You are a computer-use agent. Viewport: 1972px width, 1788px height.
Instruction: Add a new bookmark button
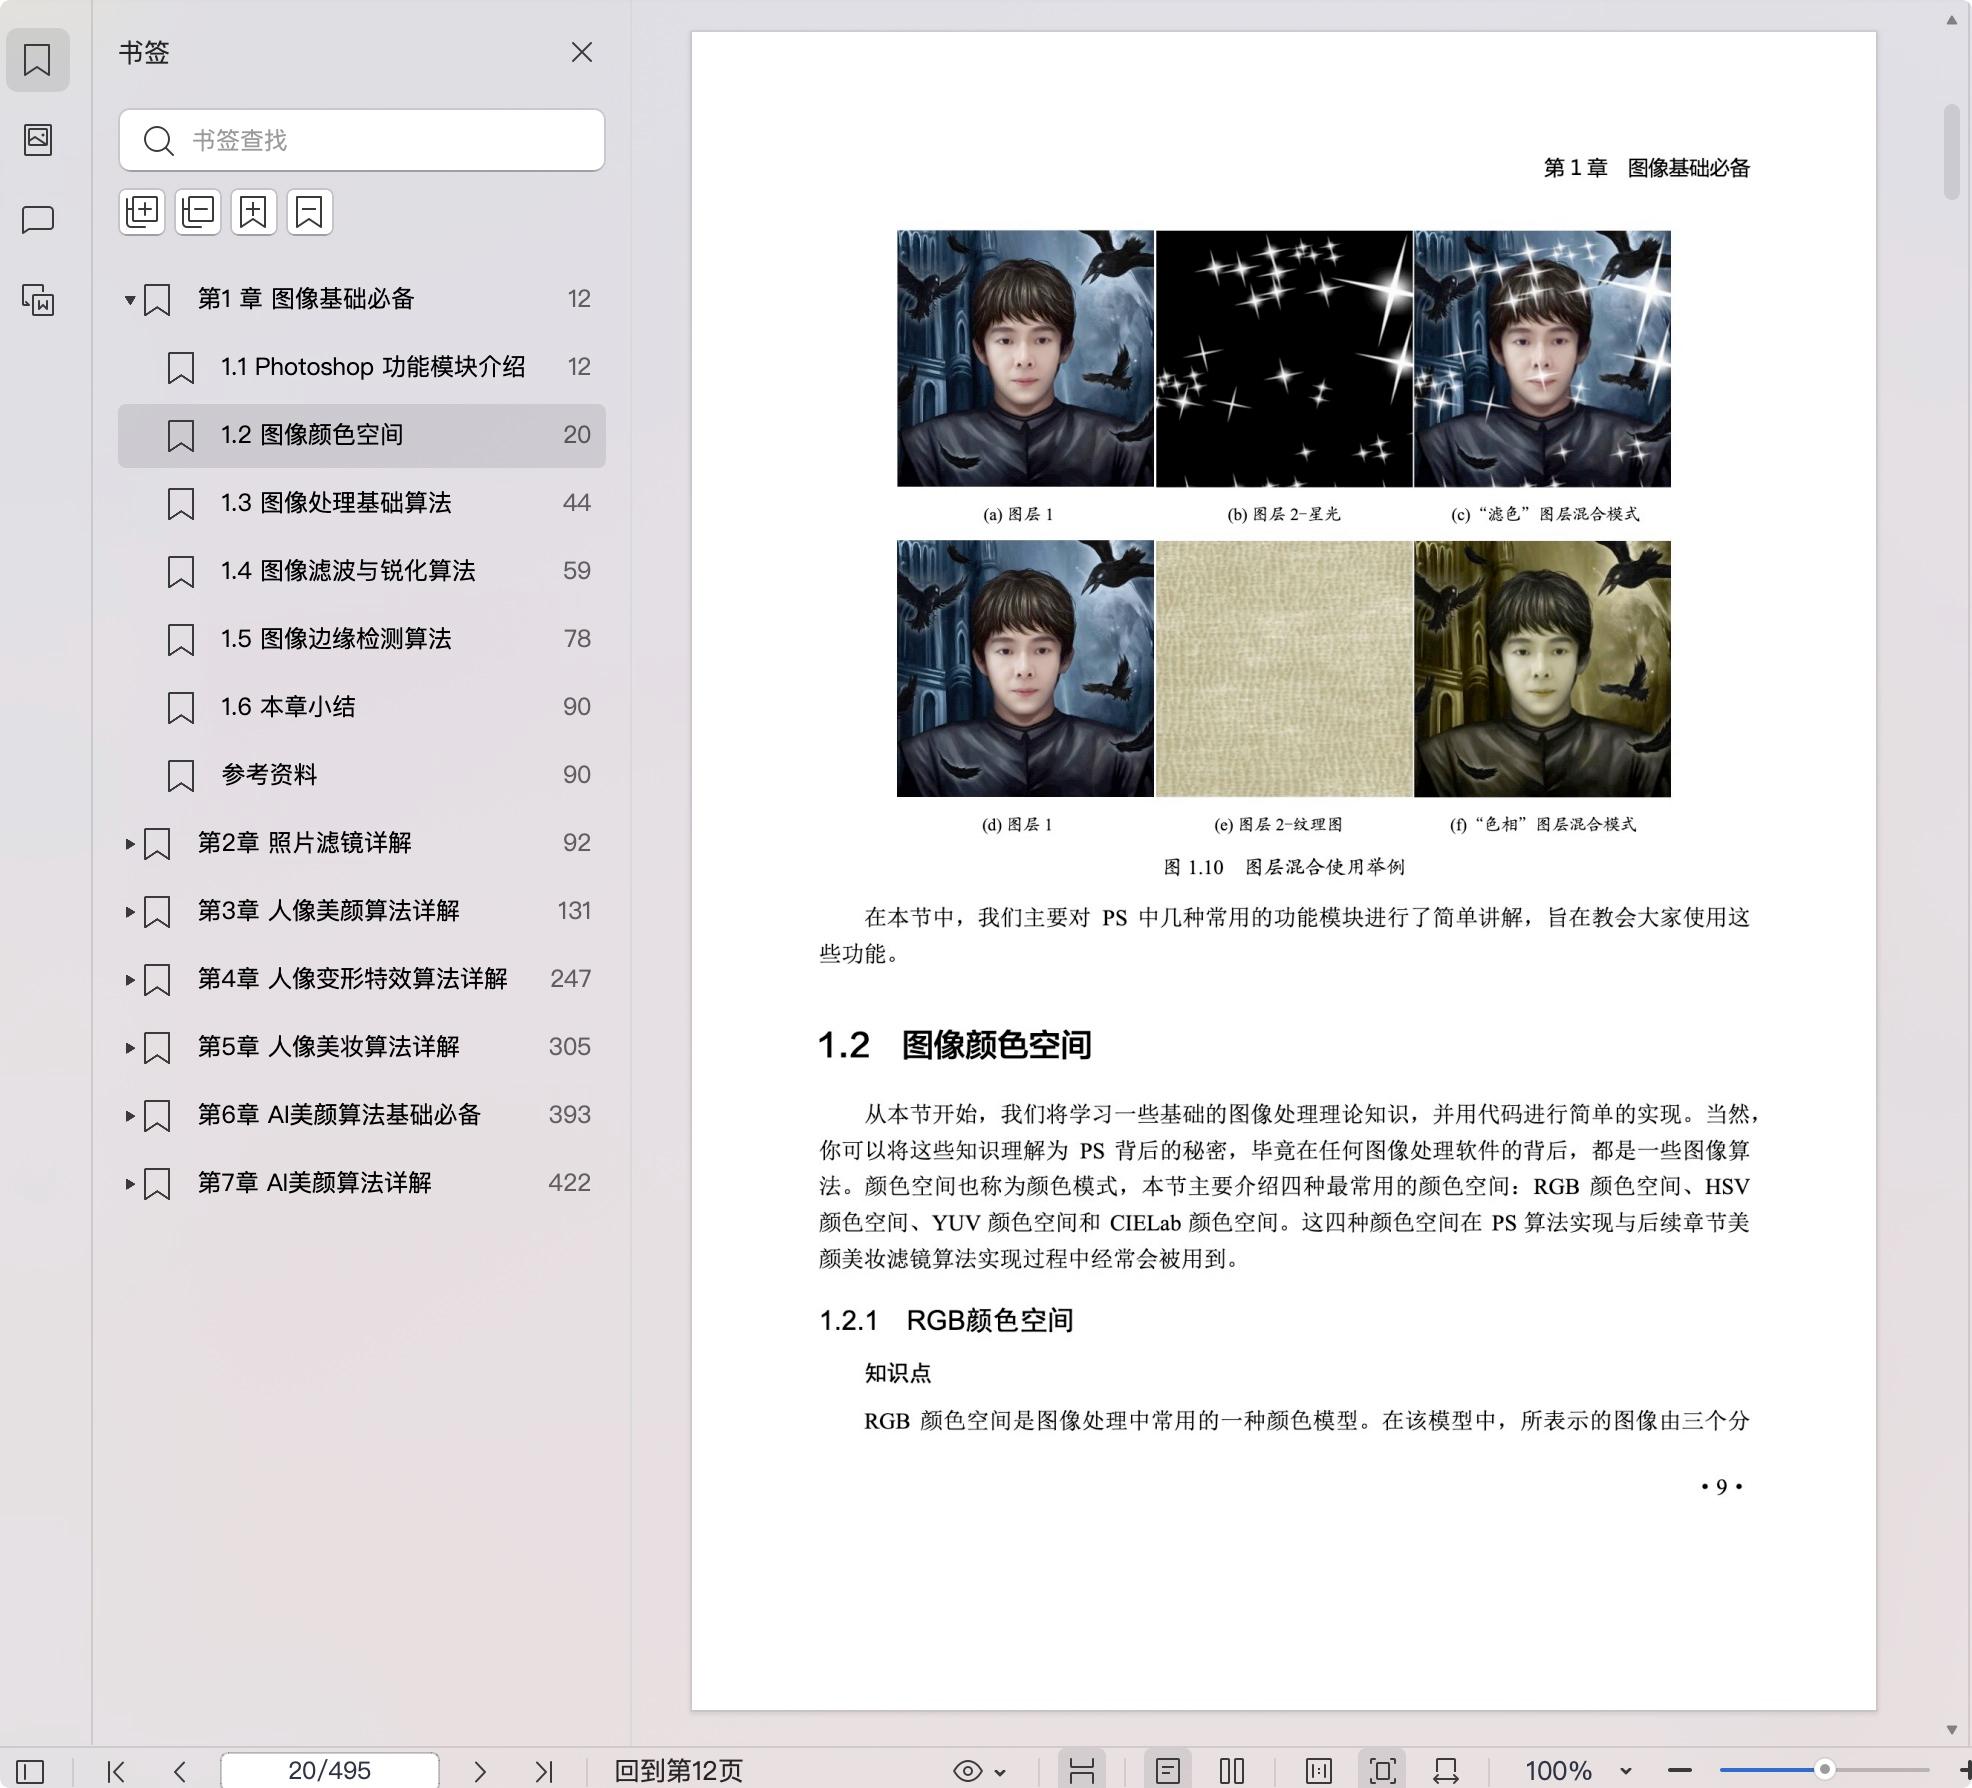pos(254,212)
